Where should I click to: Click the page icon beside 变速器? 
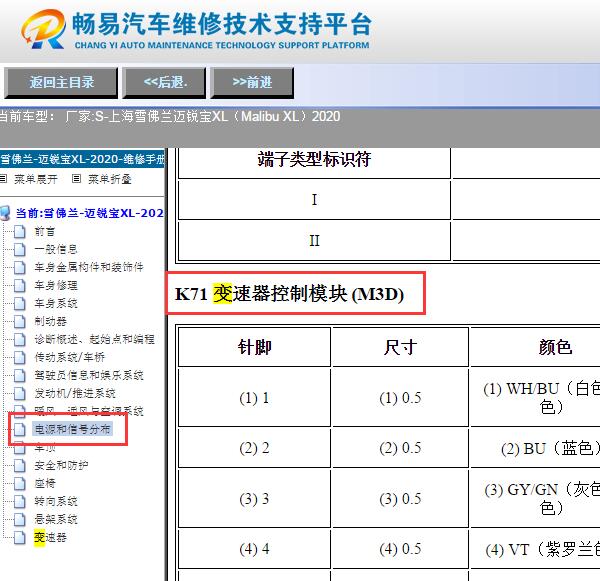20,537
